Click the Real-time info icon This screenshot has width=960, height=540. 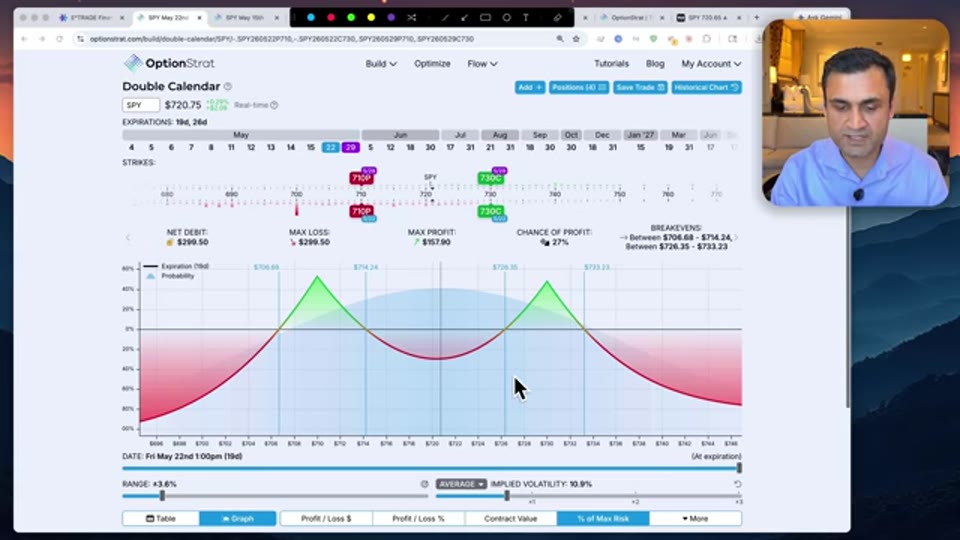(x=274, y=105)
